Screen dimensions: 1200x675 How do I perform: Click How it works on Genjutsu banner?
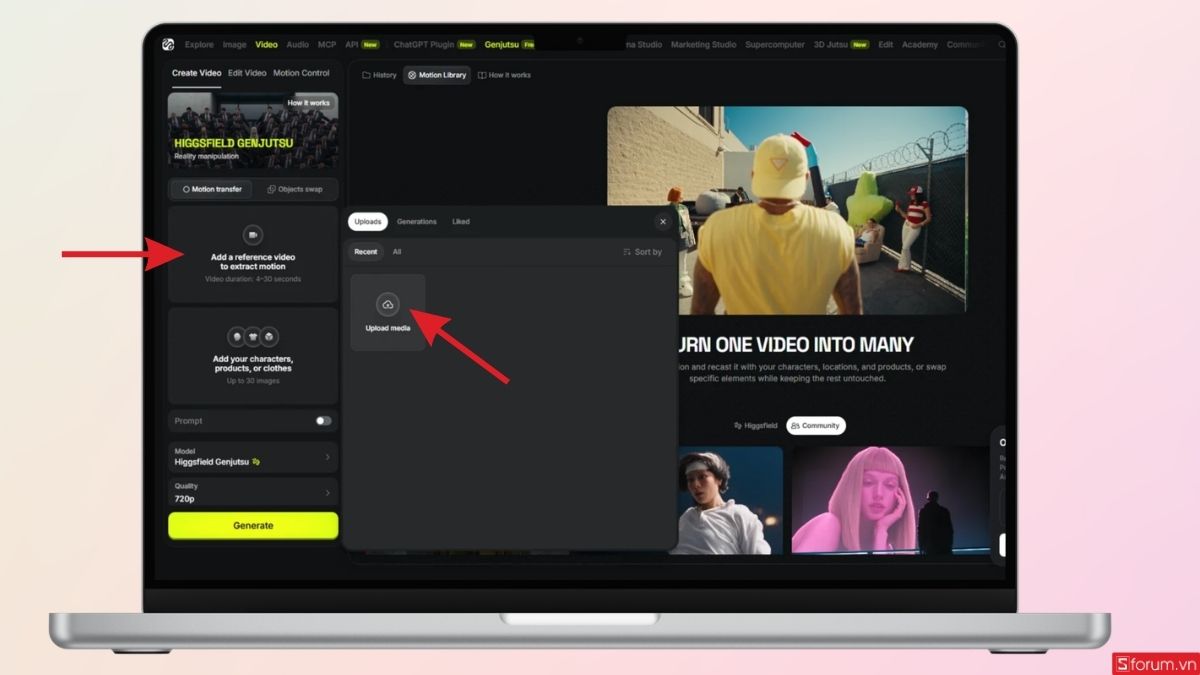coord(308,103)
